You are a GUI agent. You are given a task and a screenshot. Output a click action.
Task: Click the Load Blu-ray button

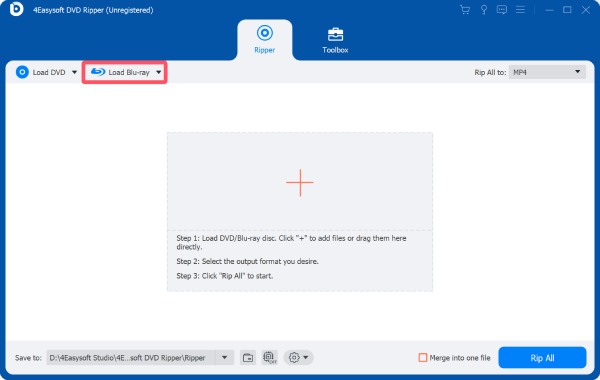pos(120,72)
